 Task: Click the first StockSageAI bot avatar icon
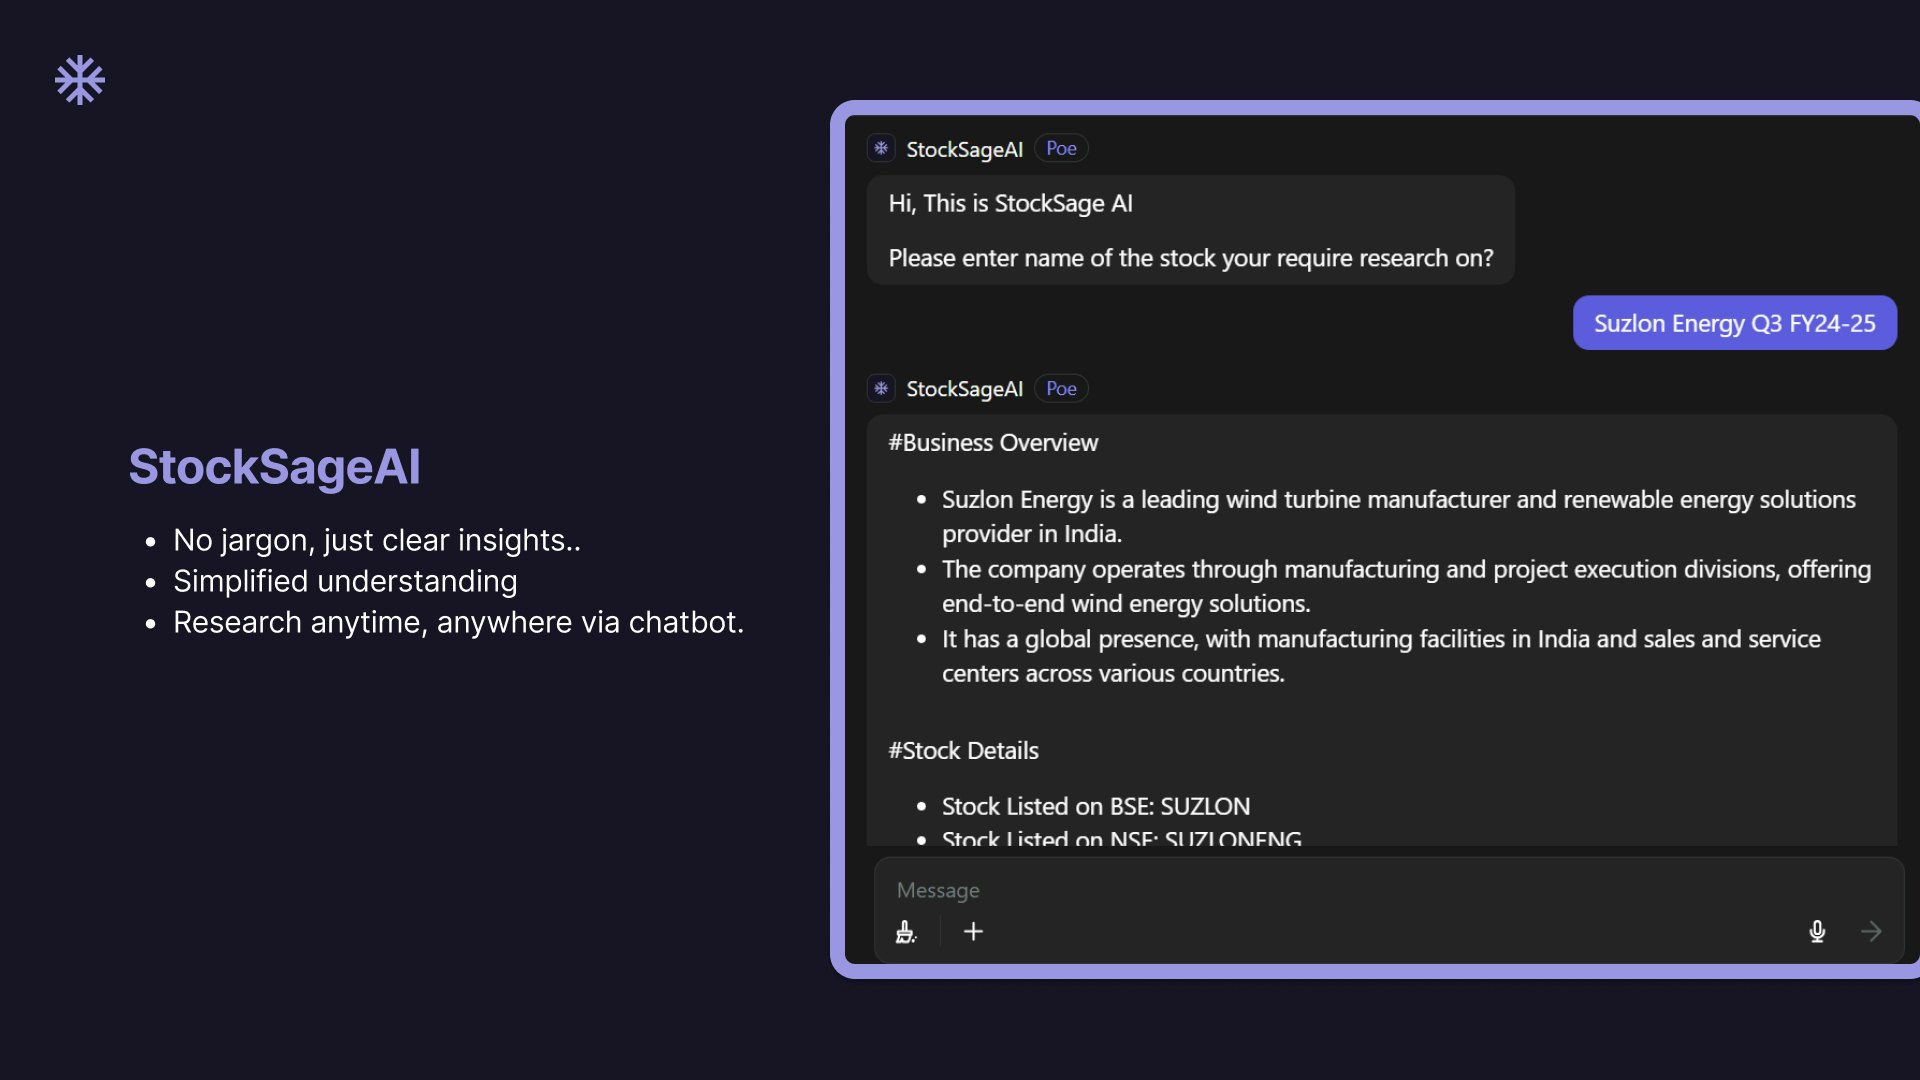(881, 149)
